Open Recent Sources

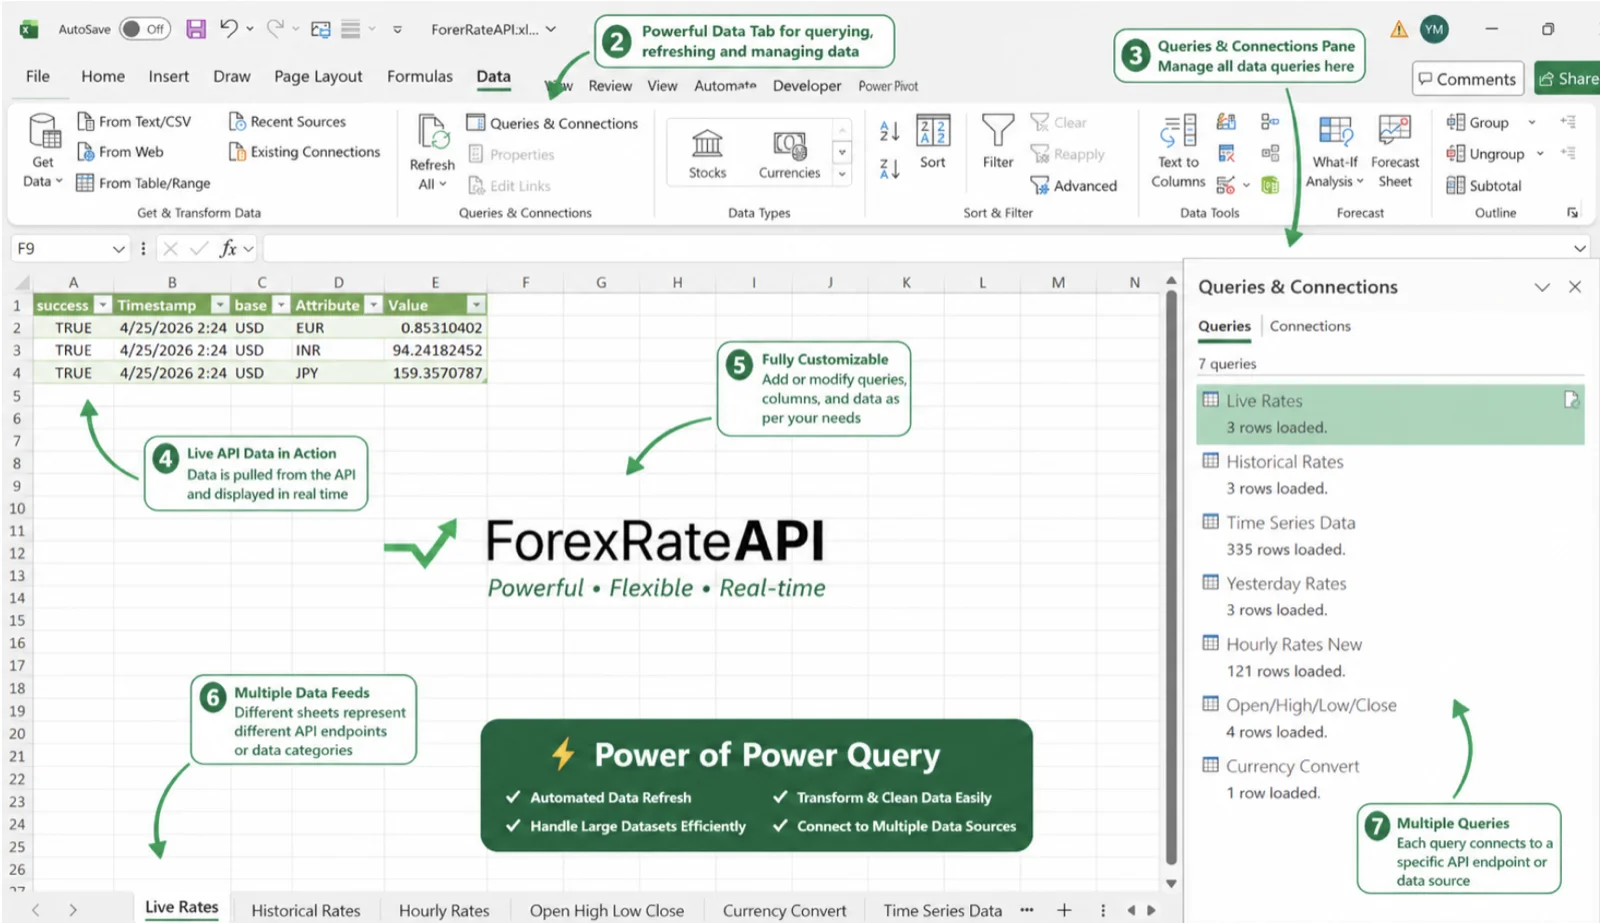click(x=287, y=122)
